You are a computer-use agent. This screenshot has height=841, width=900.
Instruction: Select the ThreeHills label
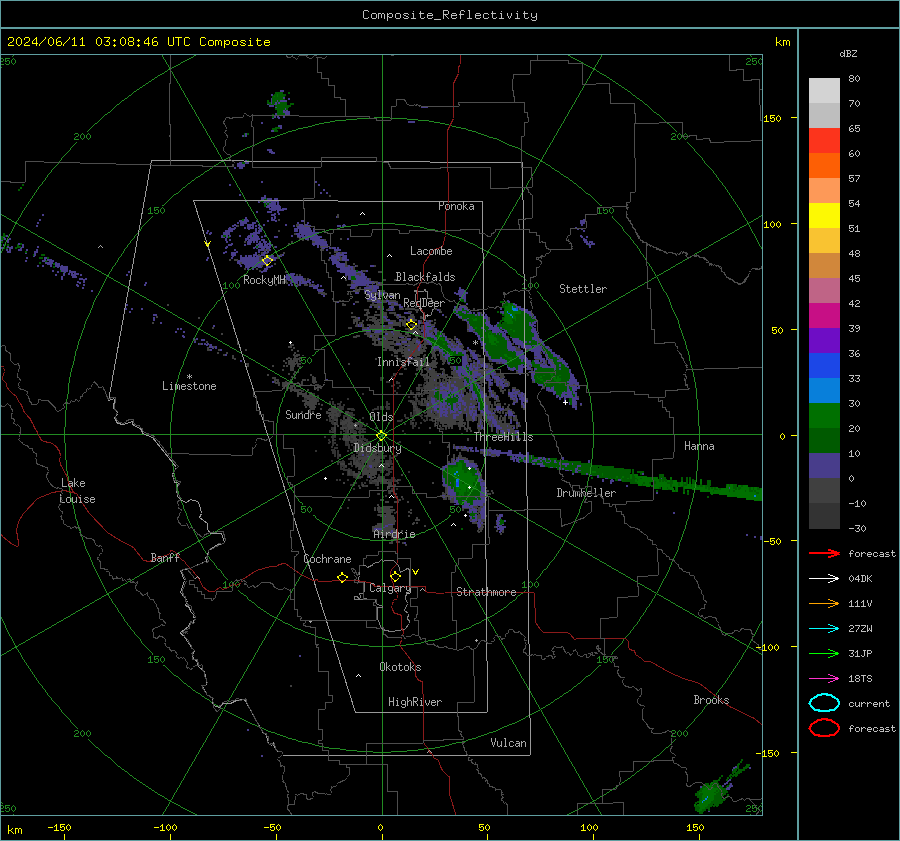503,437
